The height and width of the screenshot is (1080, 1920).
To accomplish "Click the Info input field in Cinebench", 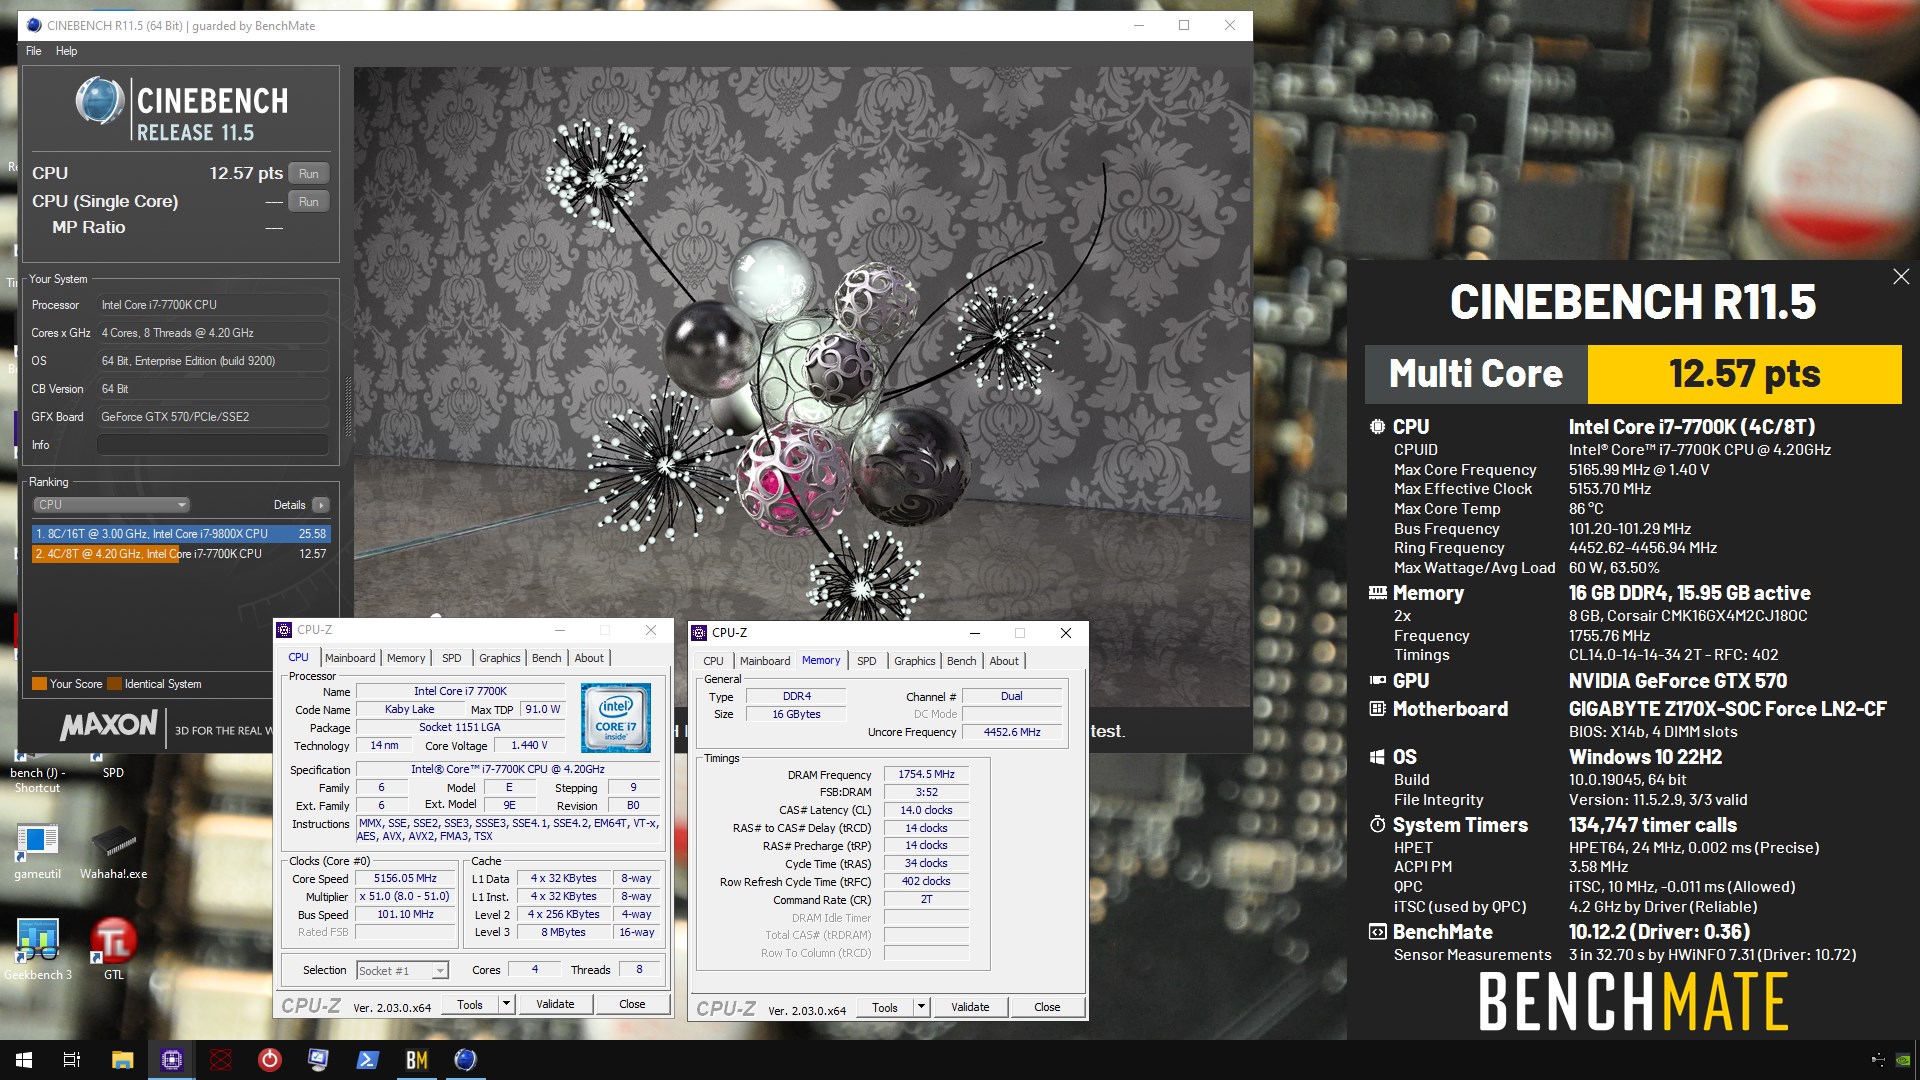I will (x=213, y=445).
